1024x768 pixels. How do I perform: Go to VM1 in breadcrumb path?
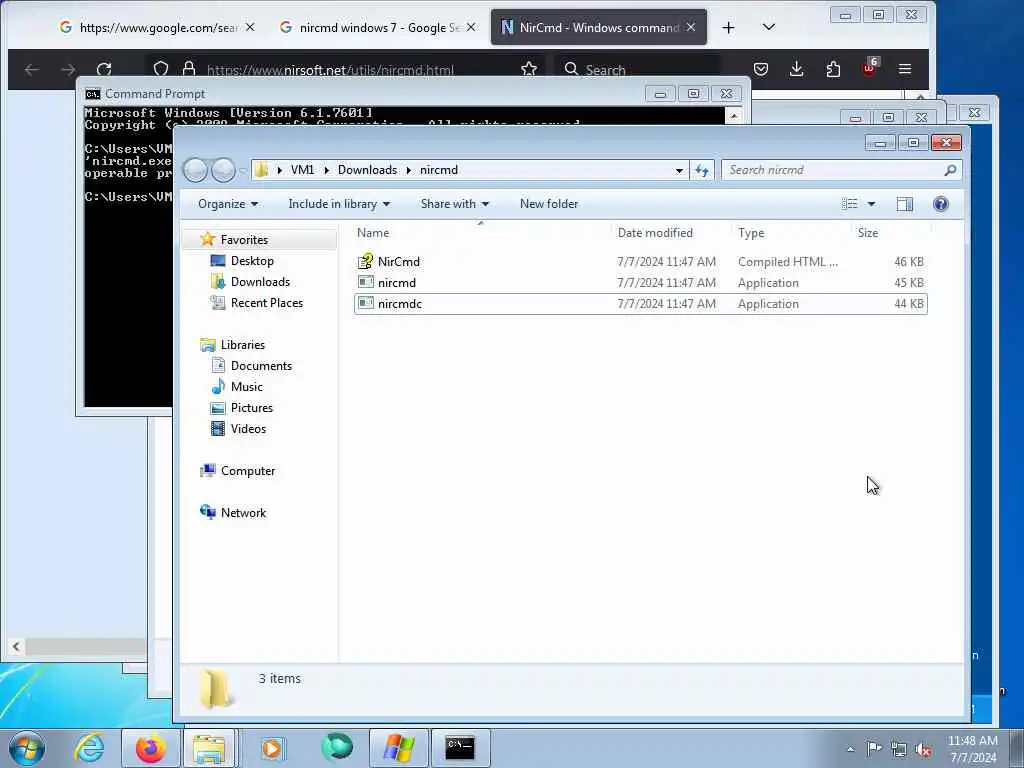point(302,170)
